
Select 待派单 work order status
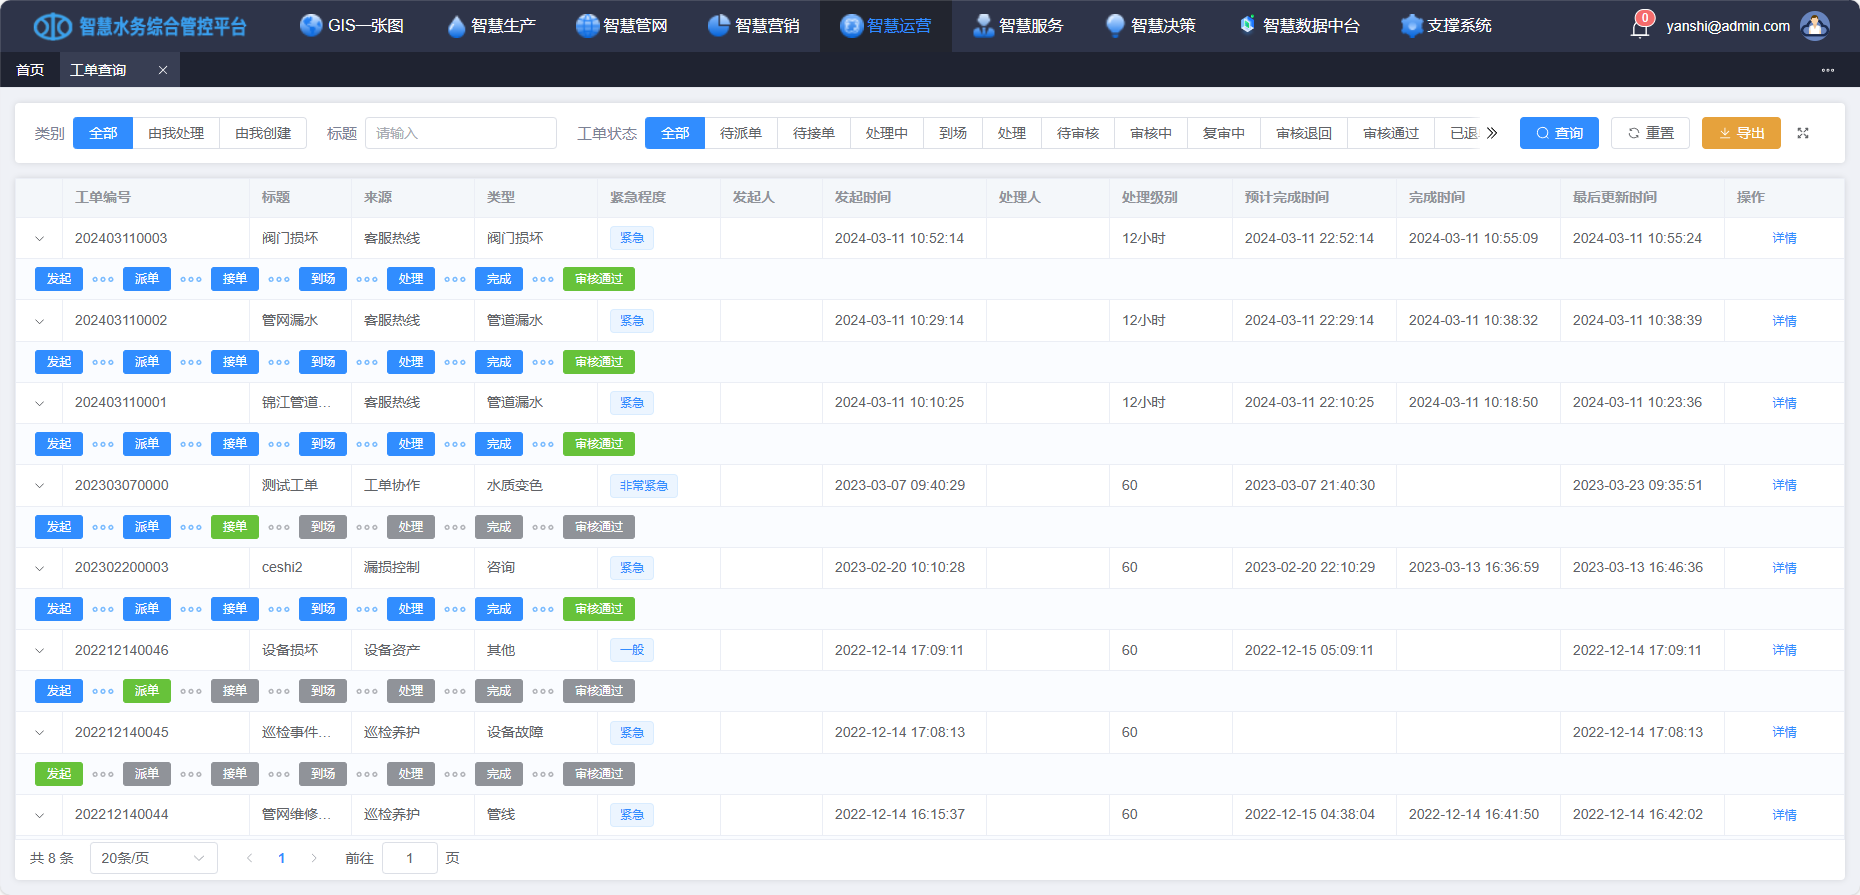740,133
